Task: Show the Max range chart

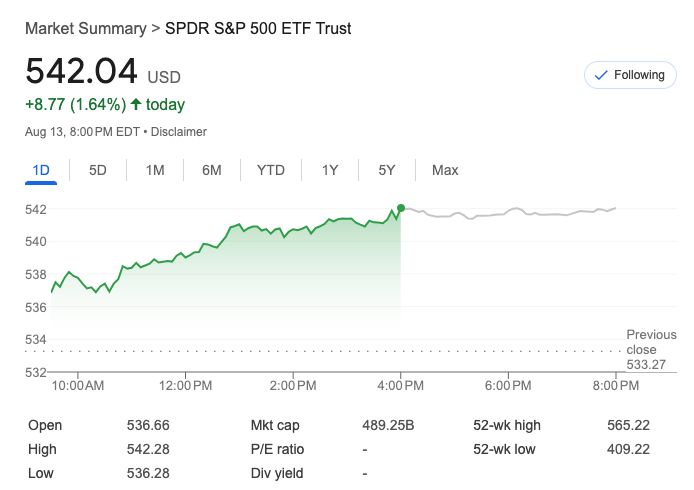Action: pyautogui.click(x=445, y=170)
